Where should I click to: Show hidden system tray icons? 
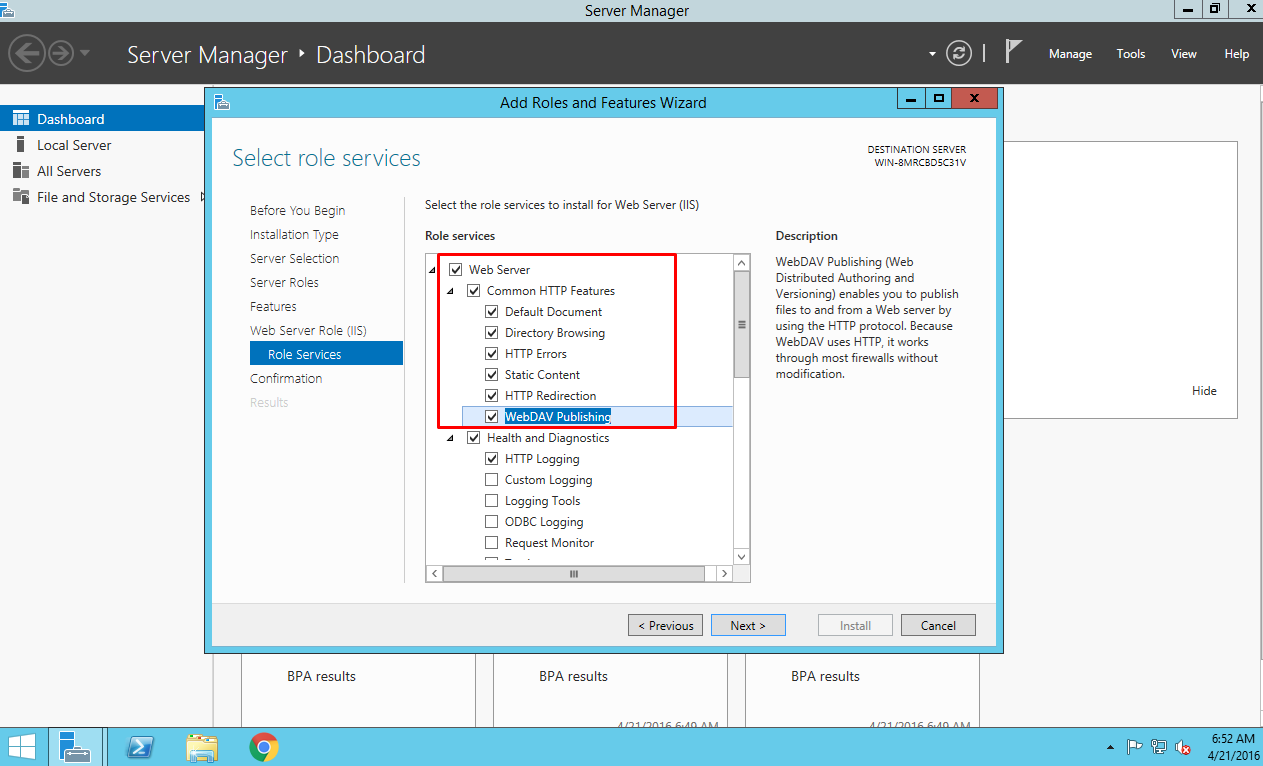[1110, 747]
